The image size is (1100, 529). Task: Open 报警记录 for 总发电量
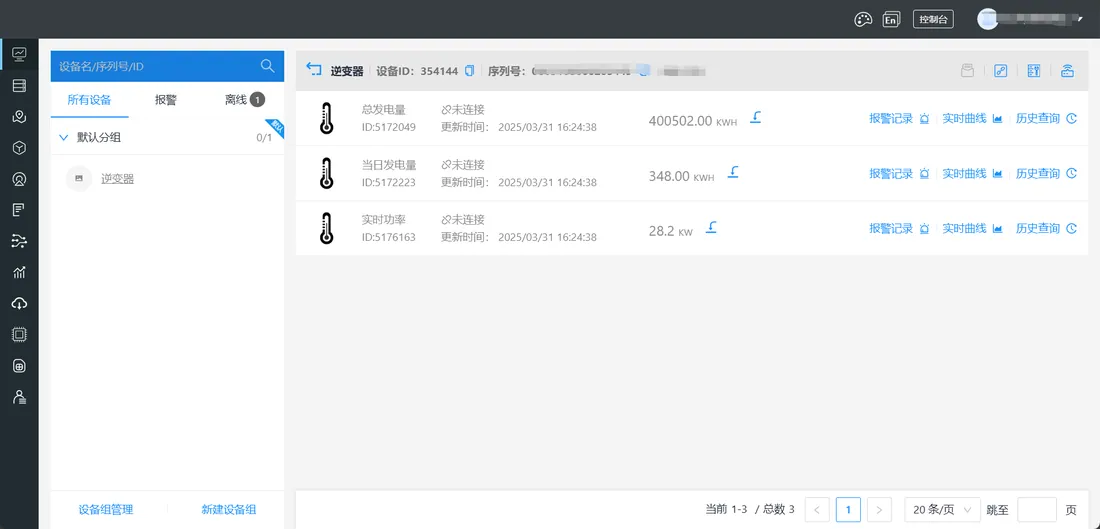point(899,119)
